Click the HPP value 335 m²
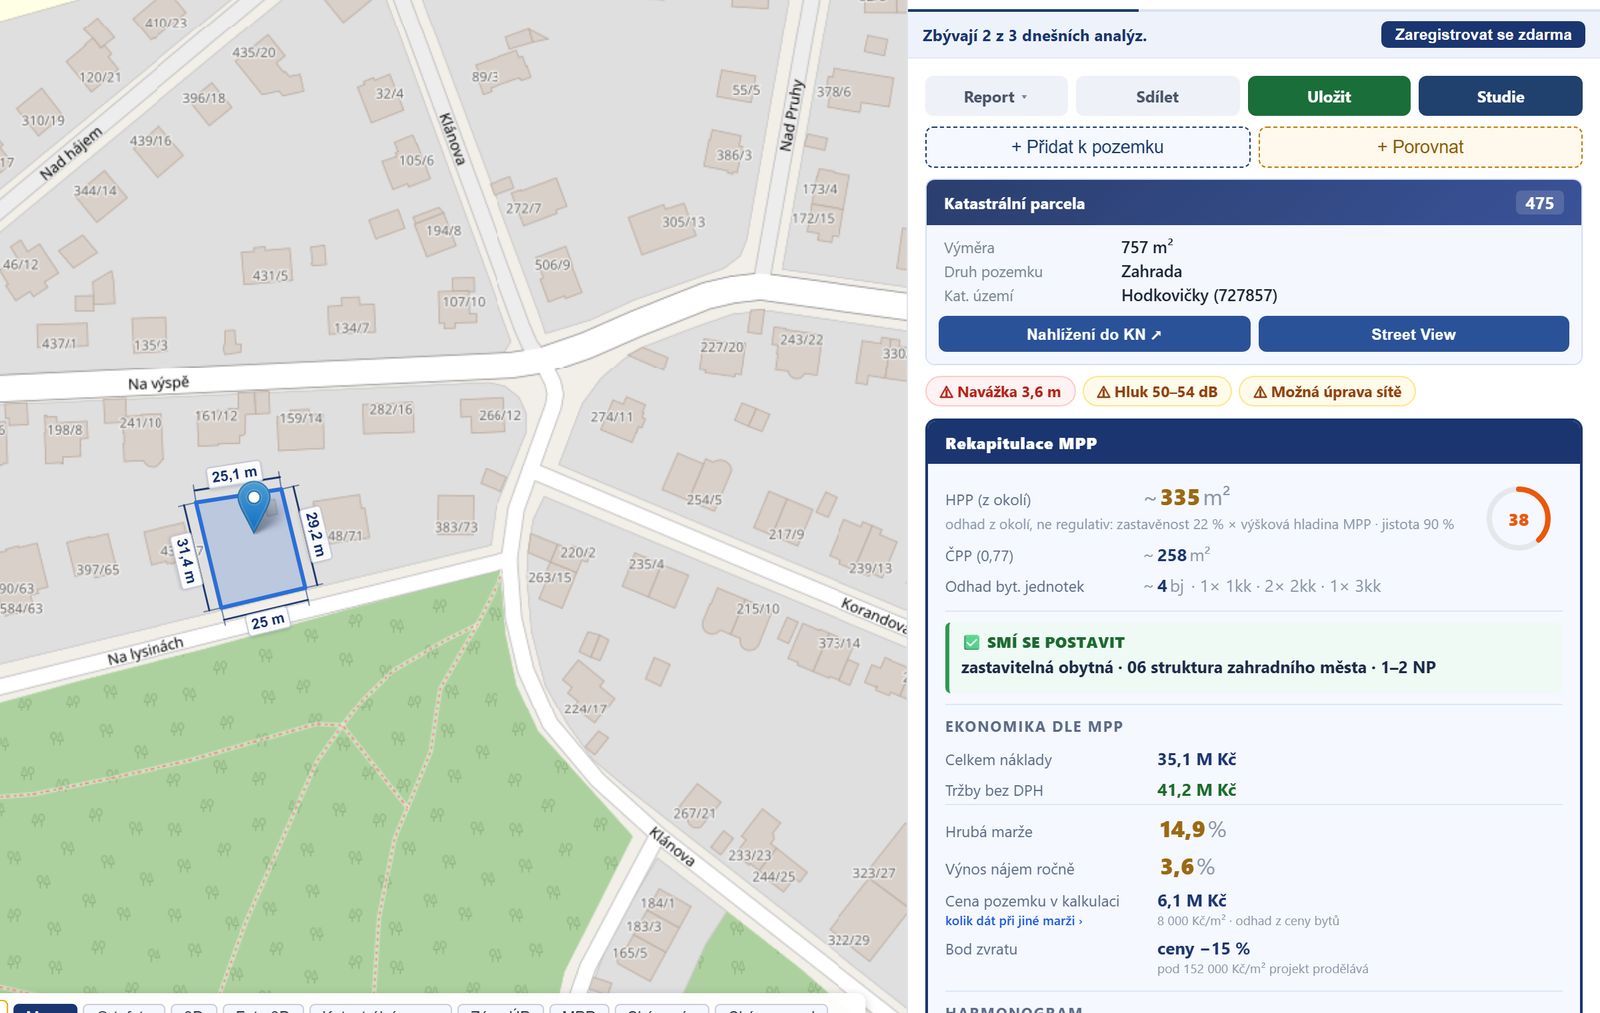Viewport: 1600px width, 1013px height. [x=1187, y=497]
